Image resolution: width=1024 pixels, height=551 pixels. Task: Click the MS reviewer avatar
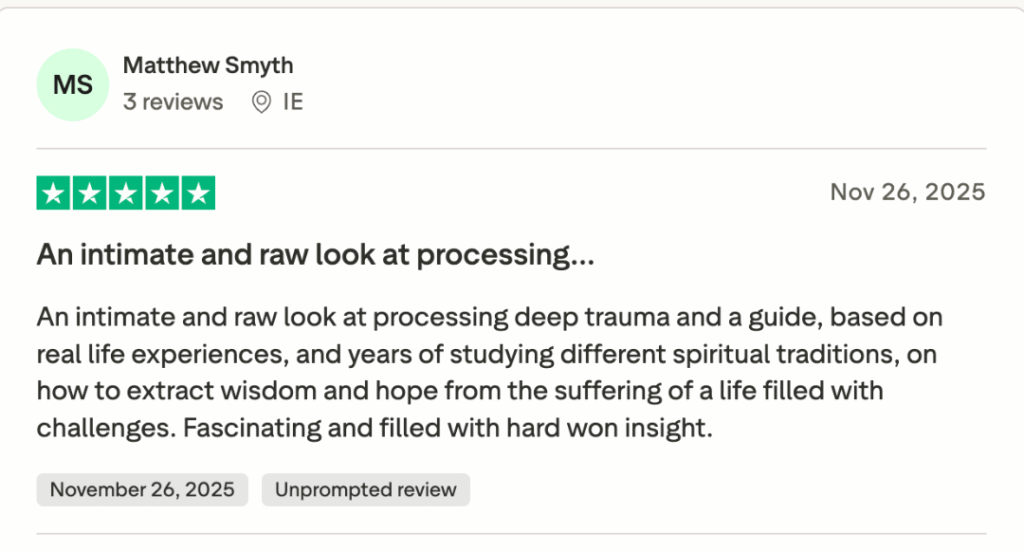pyautogui.click(x=73, y=84)
